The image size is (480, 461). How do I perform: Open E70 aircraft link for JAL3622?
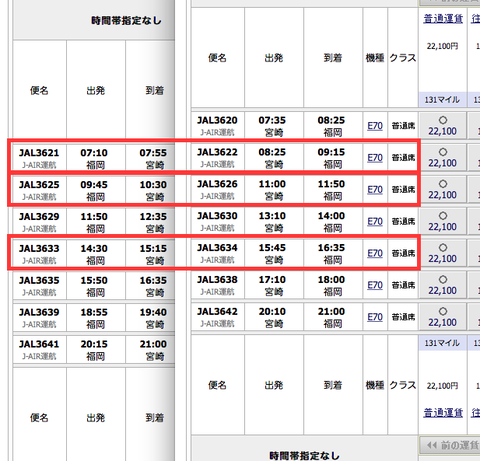coord(375,157)
